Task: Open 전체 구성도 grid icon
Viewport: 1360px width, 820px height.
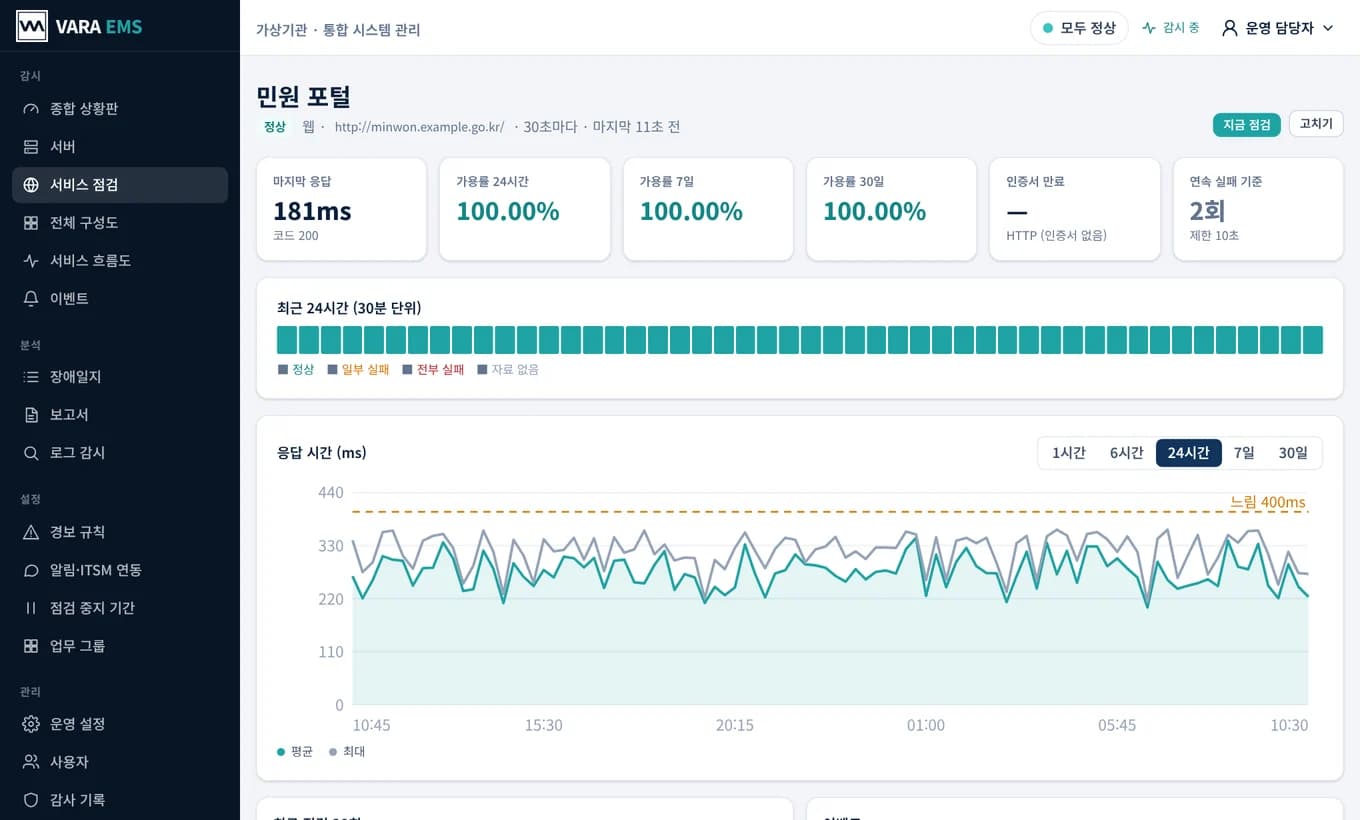Action: (x=31, y=222)
